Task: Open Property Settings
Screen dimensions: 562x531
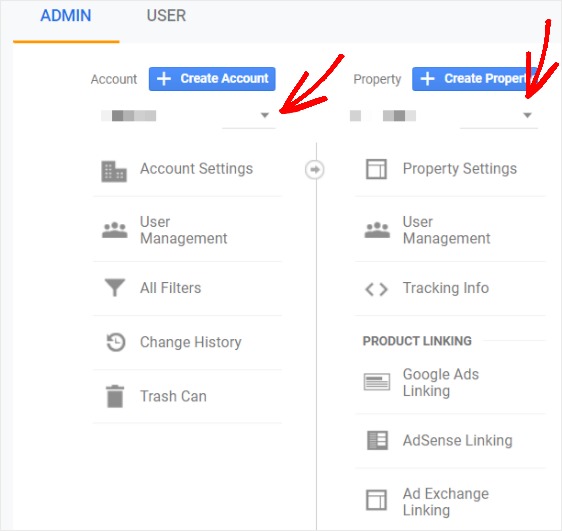Action: coord(460,168)
